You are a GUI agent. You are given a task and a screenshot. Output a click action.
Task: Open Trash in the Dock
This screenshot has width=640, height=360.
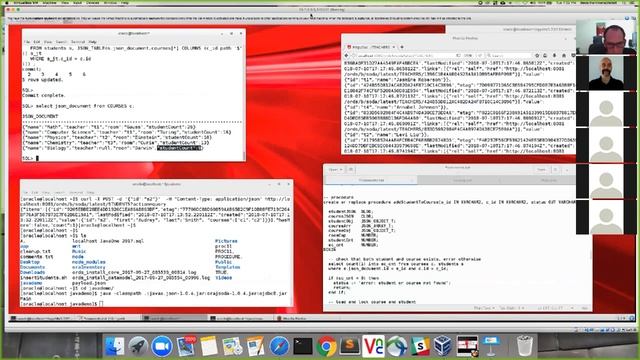tap(525, 346)
